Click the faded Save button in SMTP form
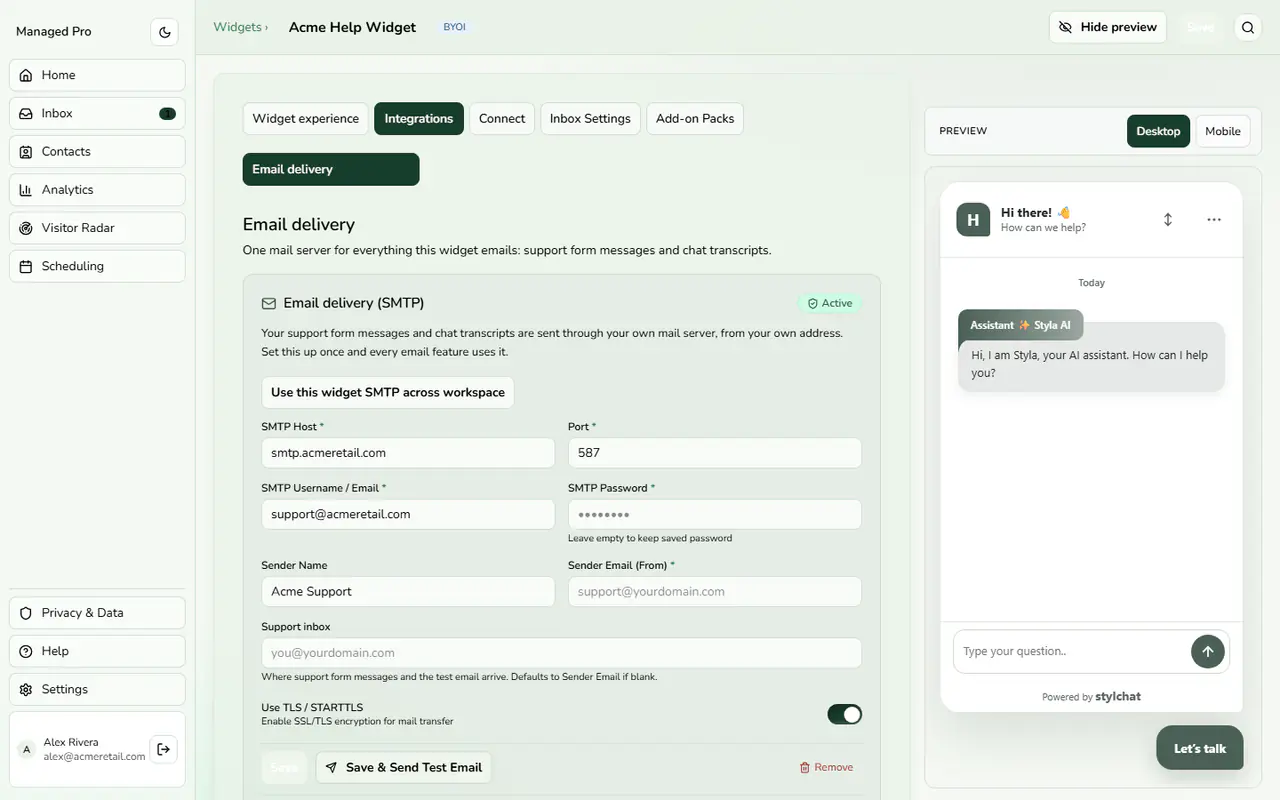This screenshot has width=1280, height=800. [x=284, y=767]
